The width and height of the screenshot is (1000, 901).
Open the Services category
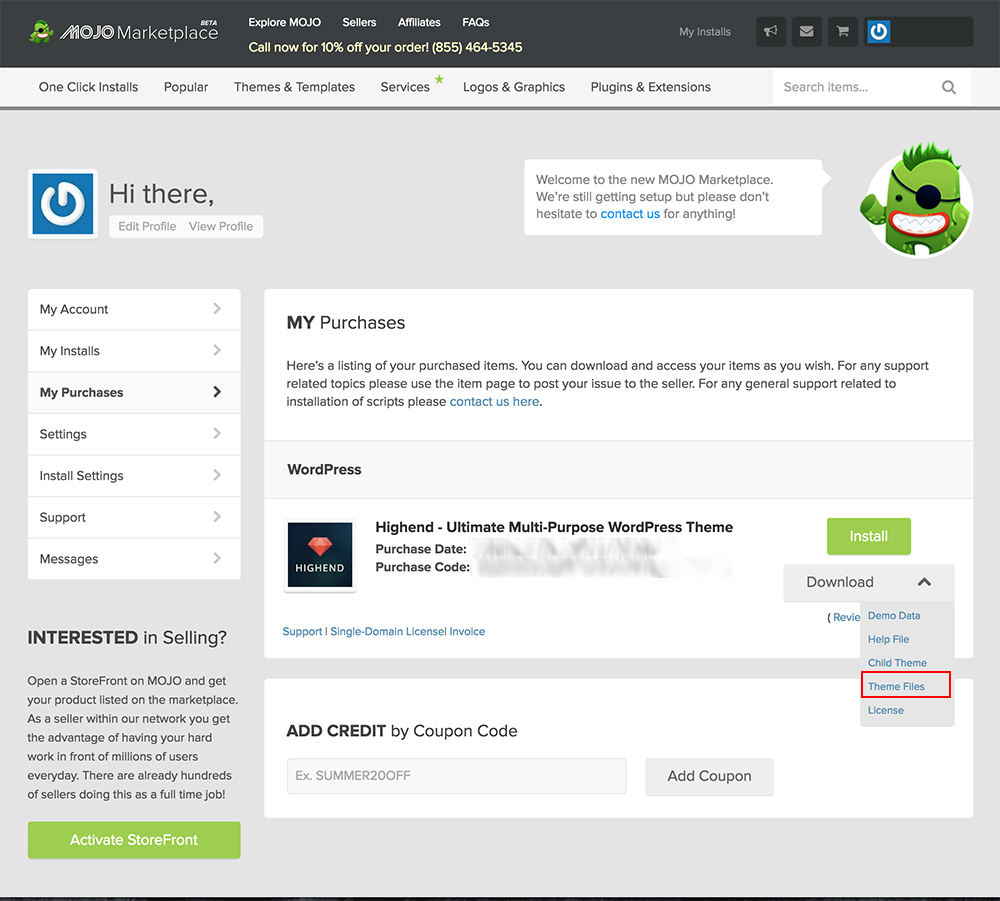coord(406,87)
